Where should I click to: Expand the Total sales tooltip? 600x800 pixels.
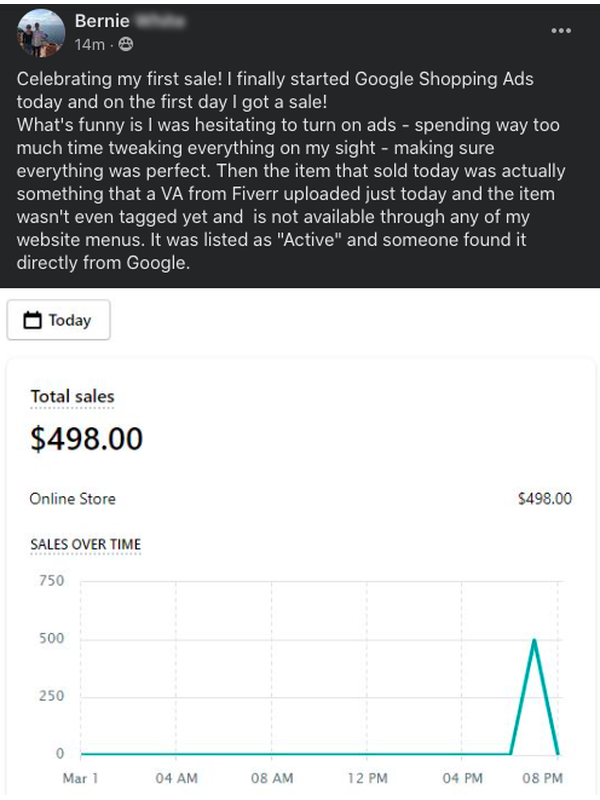[x=73, y=398]
